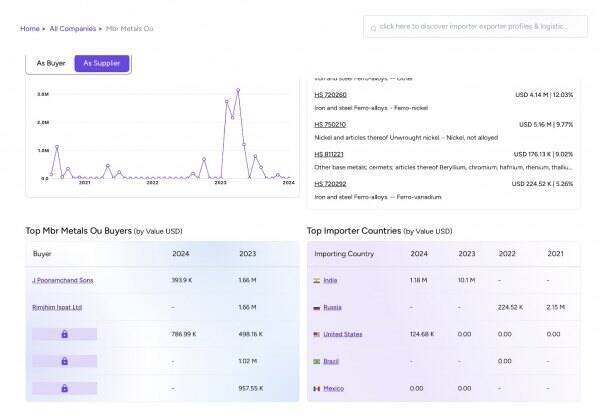Click the highest peak point on chart
This screenshot has height=420, width=600.
pos(238,90)
